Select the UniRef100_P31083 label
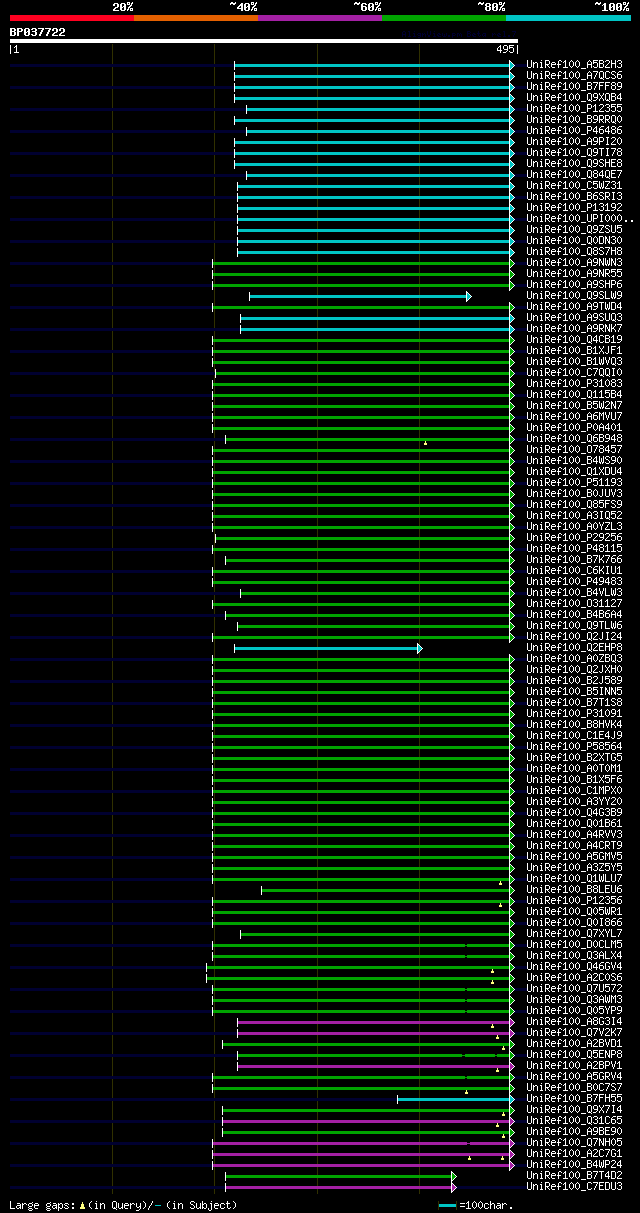Image resolution: width=640 pixels, height=1213 pixels. pyautogui.click(x=574, y=383)
